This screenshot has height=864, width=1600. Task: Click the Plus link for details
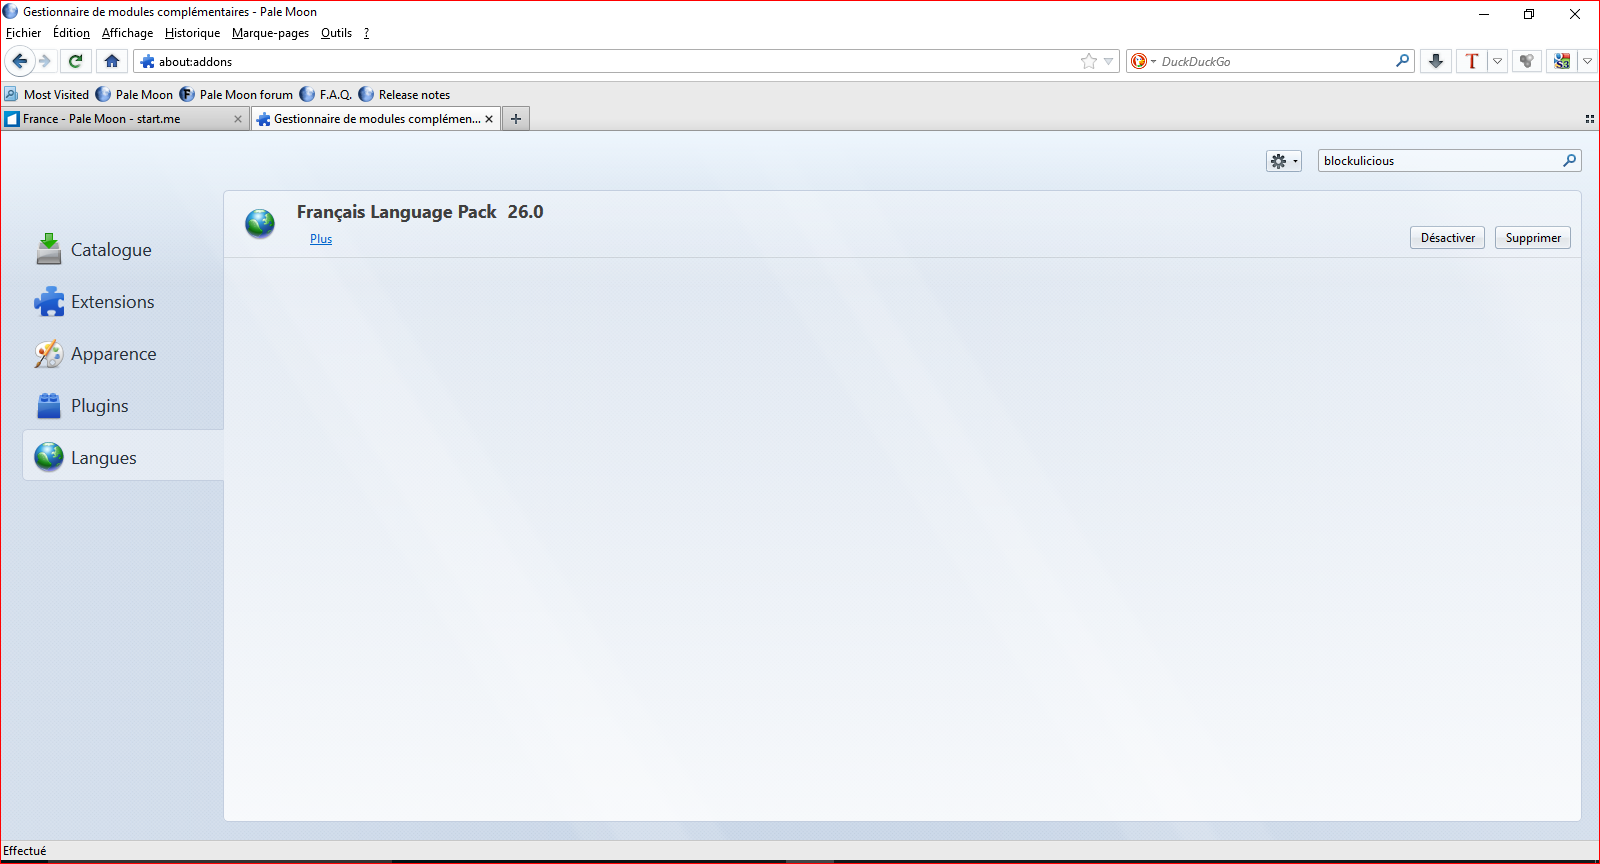[321, 239]
